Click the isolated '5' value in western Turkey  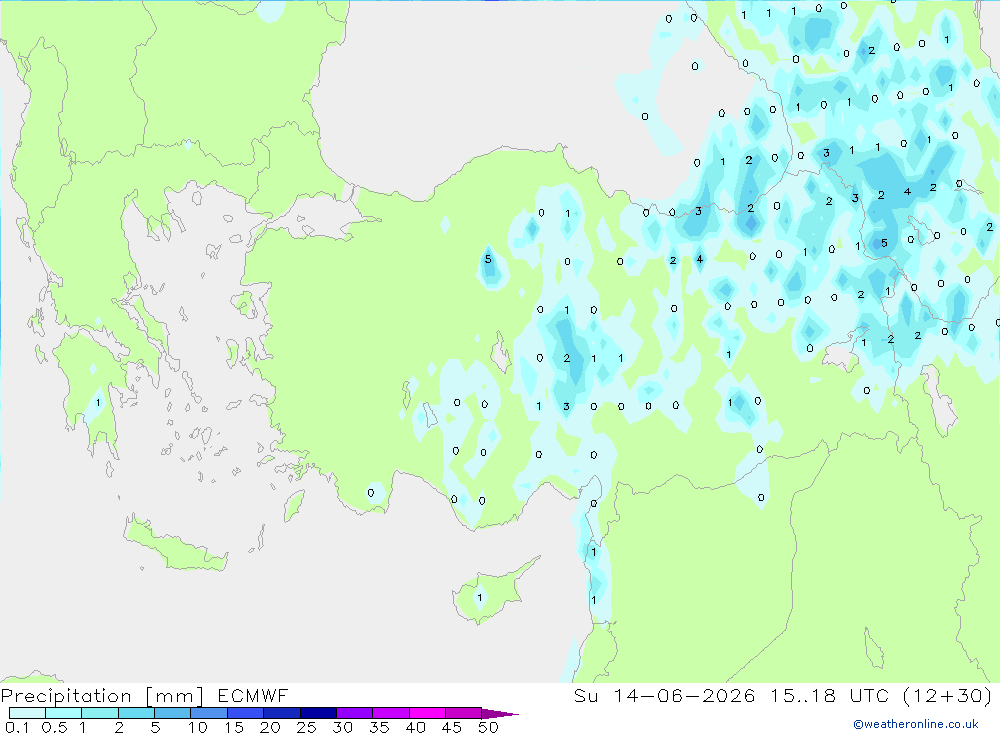[488, 259]
